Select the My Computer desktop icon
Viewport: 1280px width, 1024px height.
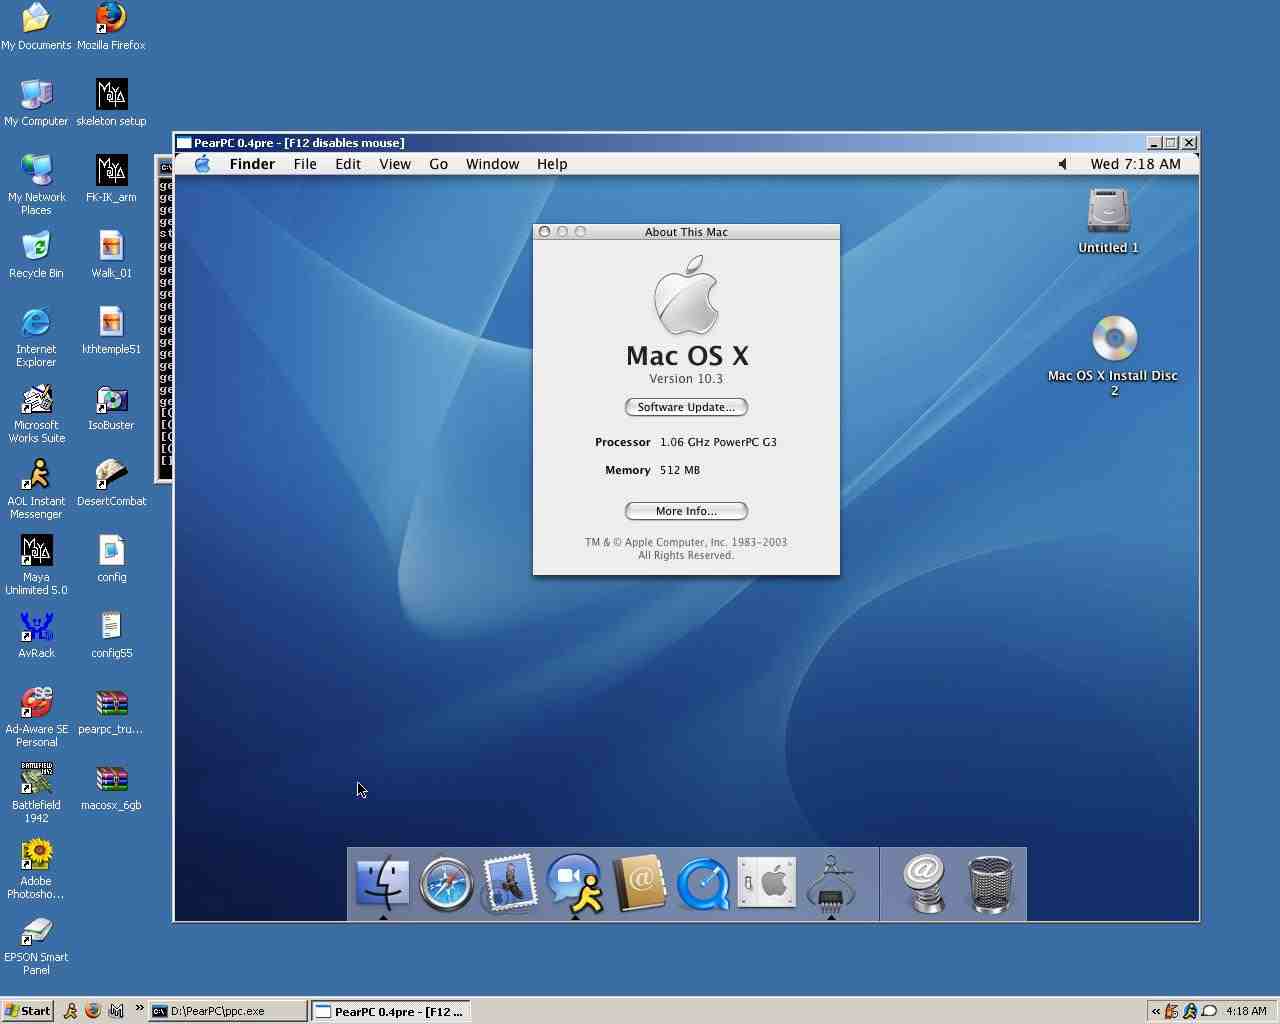(36, 102)
